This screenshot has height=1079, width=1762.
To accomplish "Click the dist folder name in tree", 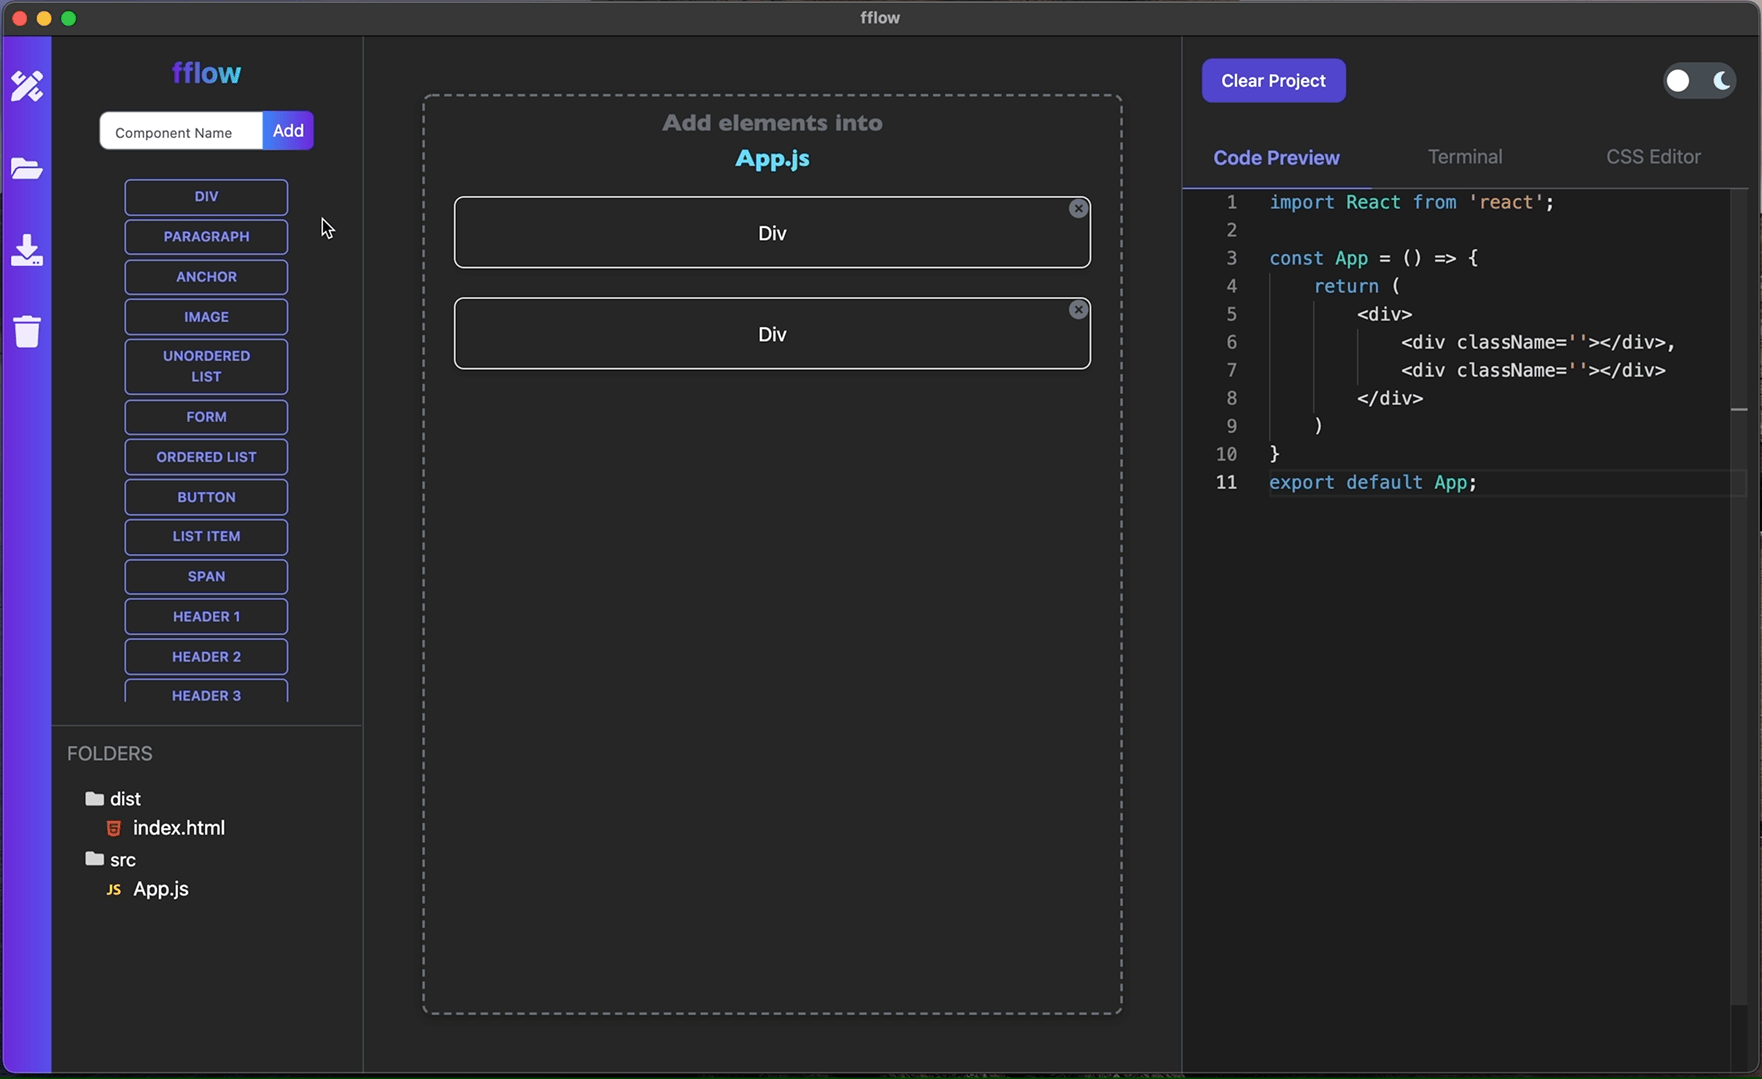I will click(x=125, y=799).
